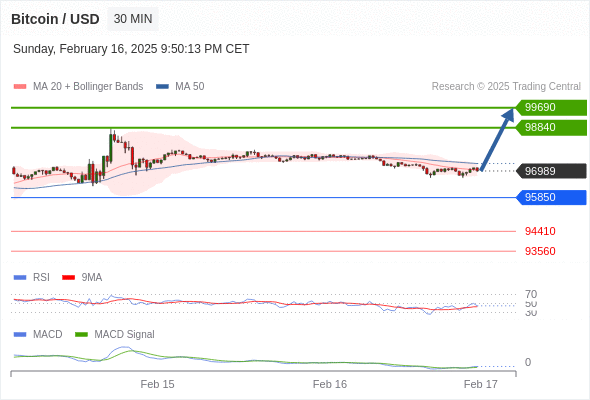
Task: Click the MA 20 + Bollinger Bands swatch
Action: [20, 87]
